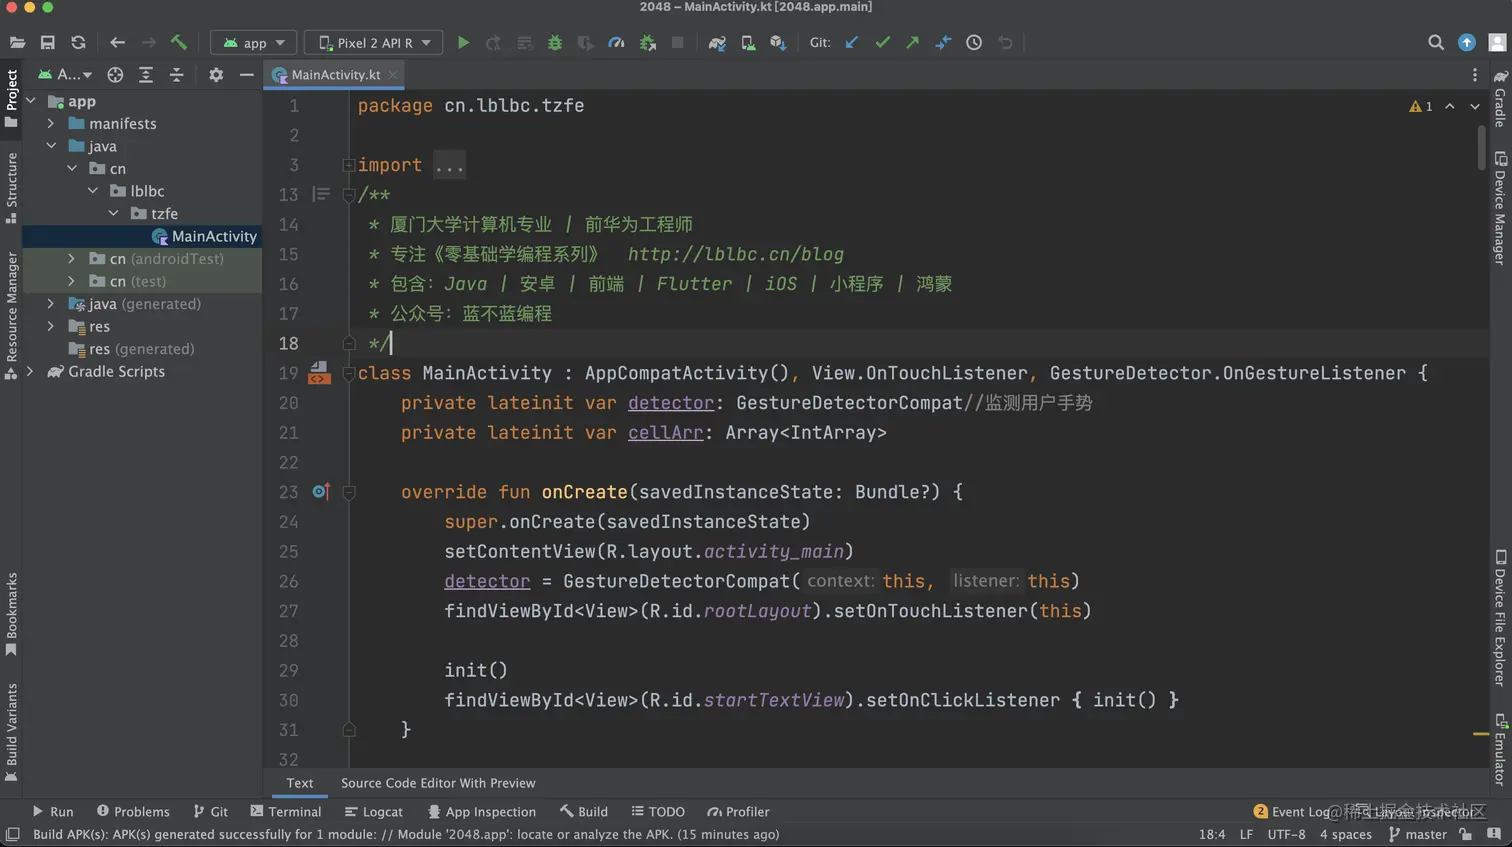Click the Collapse All icon in Project panel
Image resolution: width=1512 pixels, height=847 pixels.
point(176,75)
